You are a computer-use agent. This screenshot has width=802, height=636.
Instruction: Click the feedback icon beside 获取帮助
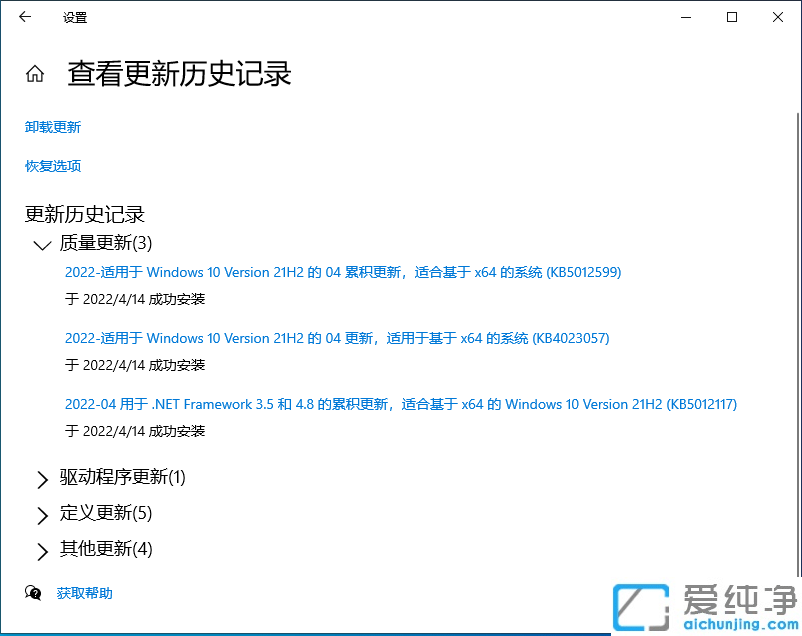pyautogui.click(x=33, y=592)
